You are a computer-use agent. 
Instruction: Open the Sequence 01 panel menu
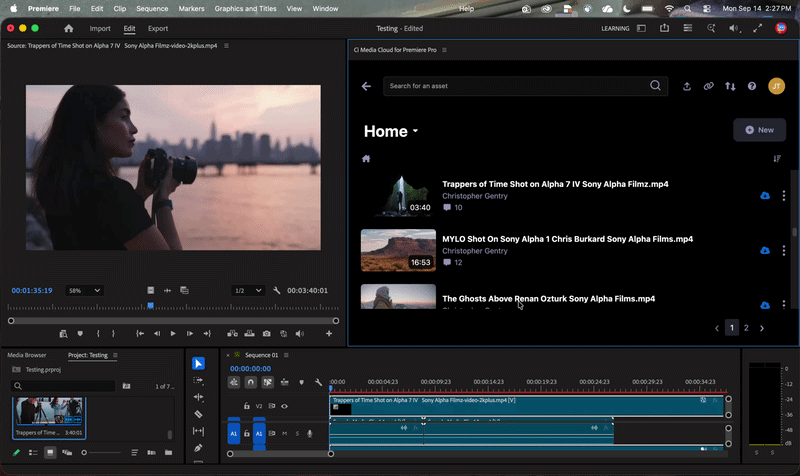(286, 355)
